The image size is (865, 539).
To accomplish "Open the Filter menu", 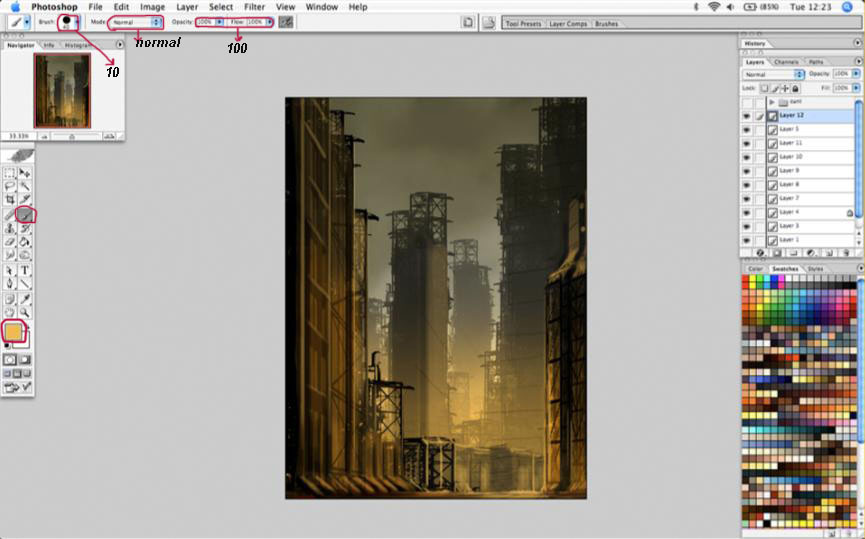I will coord(254,7).
